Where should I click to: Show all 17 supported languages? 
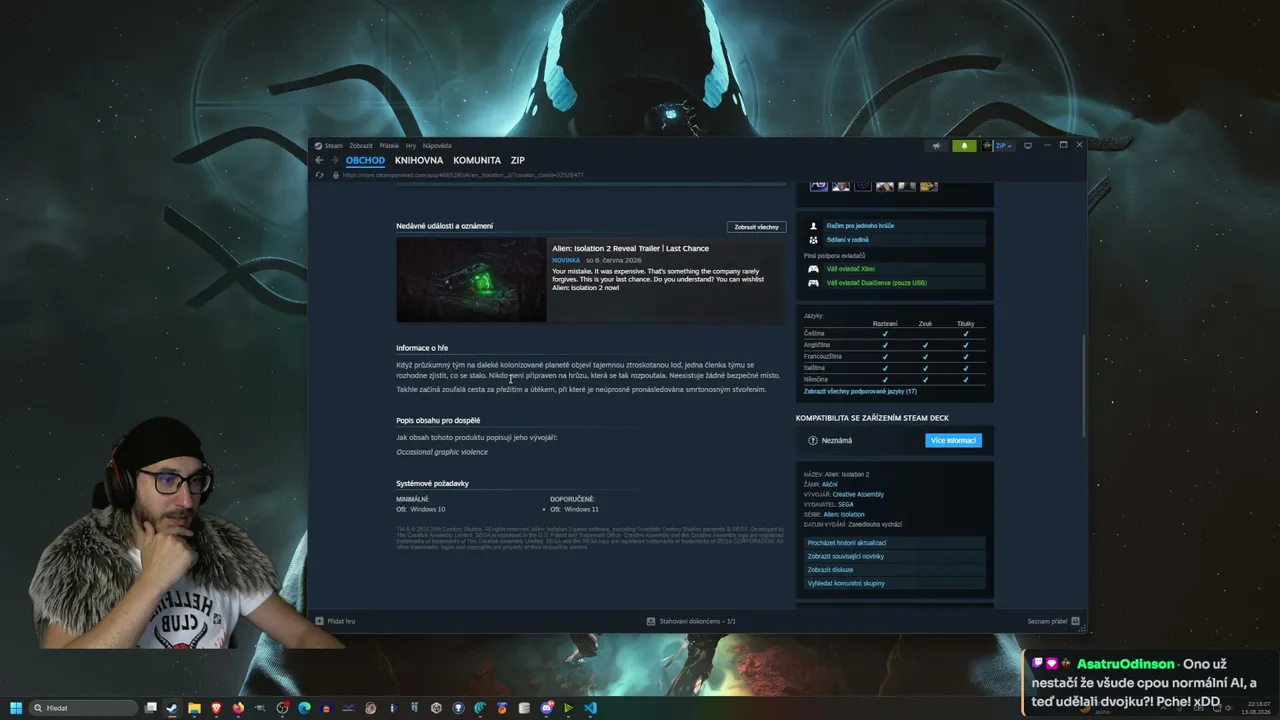tap(860, 391)
